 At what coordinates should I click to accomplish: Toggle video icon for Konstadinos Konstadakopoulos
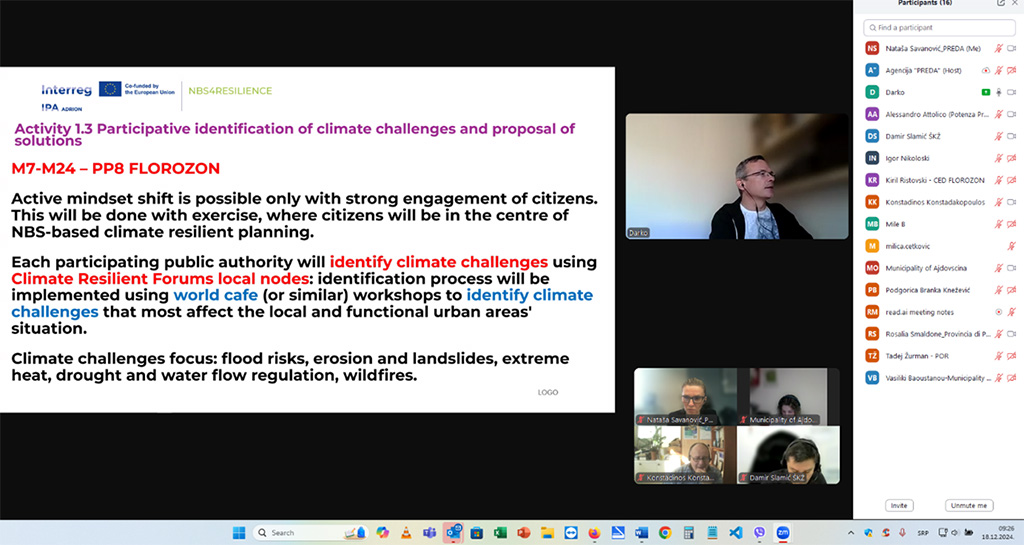[x=1011, y=202]
